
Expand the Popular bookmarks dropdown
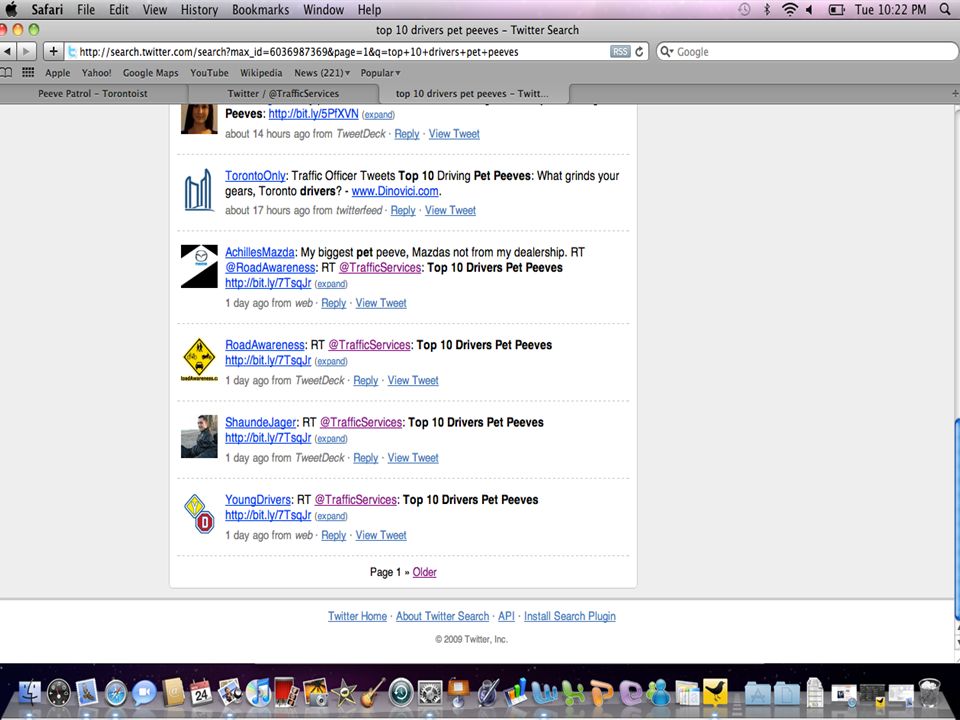coord(380,73)
